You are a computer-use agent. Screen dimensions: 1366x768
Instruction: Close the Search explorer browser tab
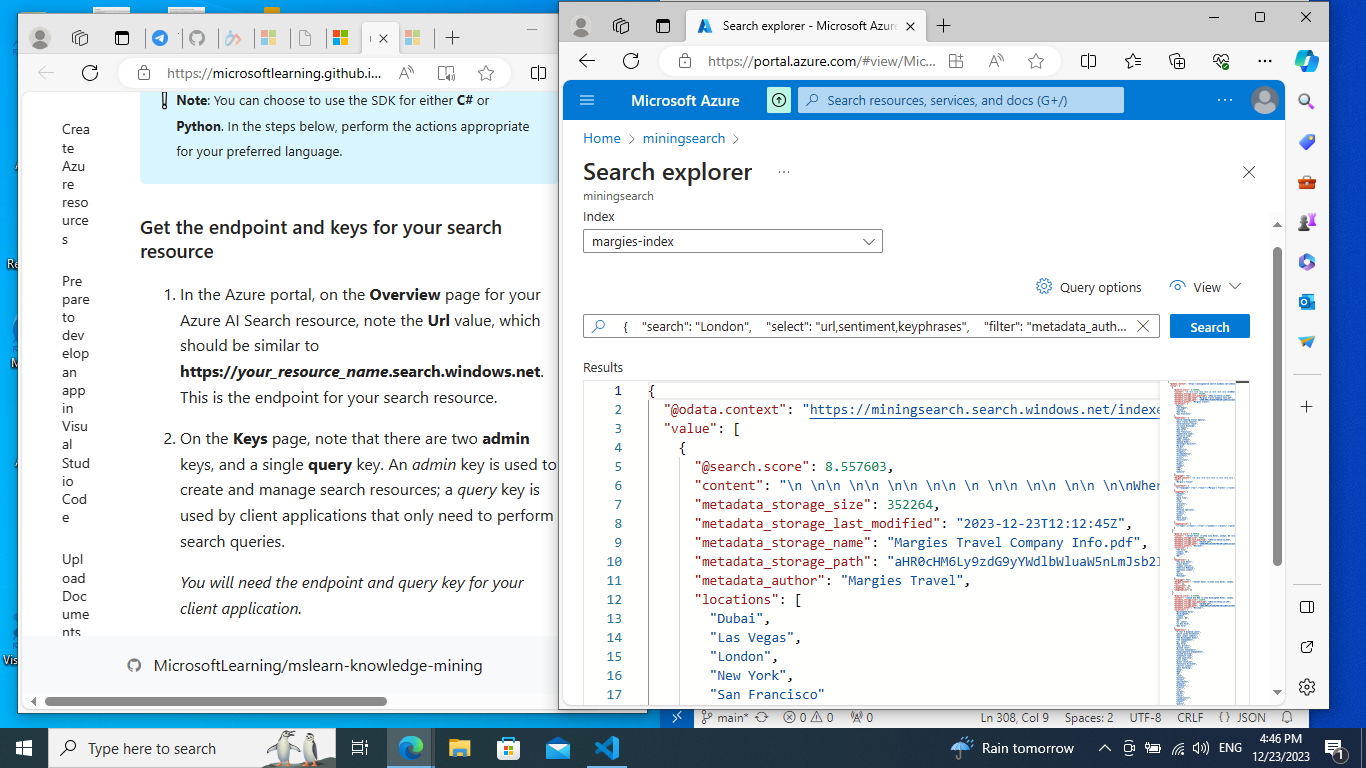911,26
